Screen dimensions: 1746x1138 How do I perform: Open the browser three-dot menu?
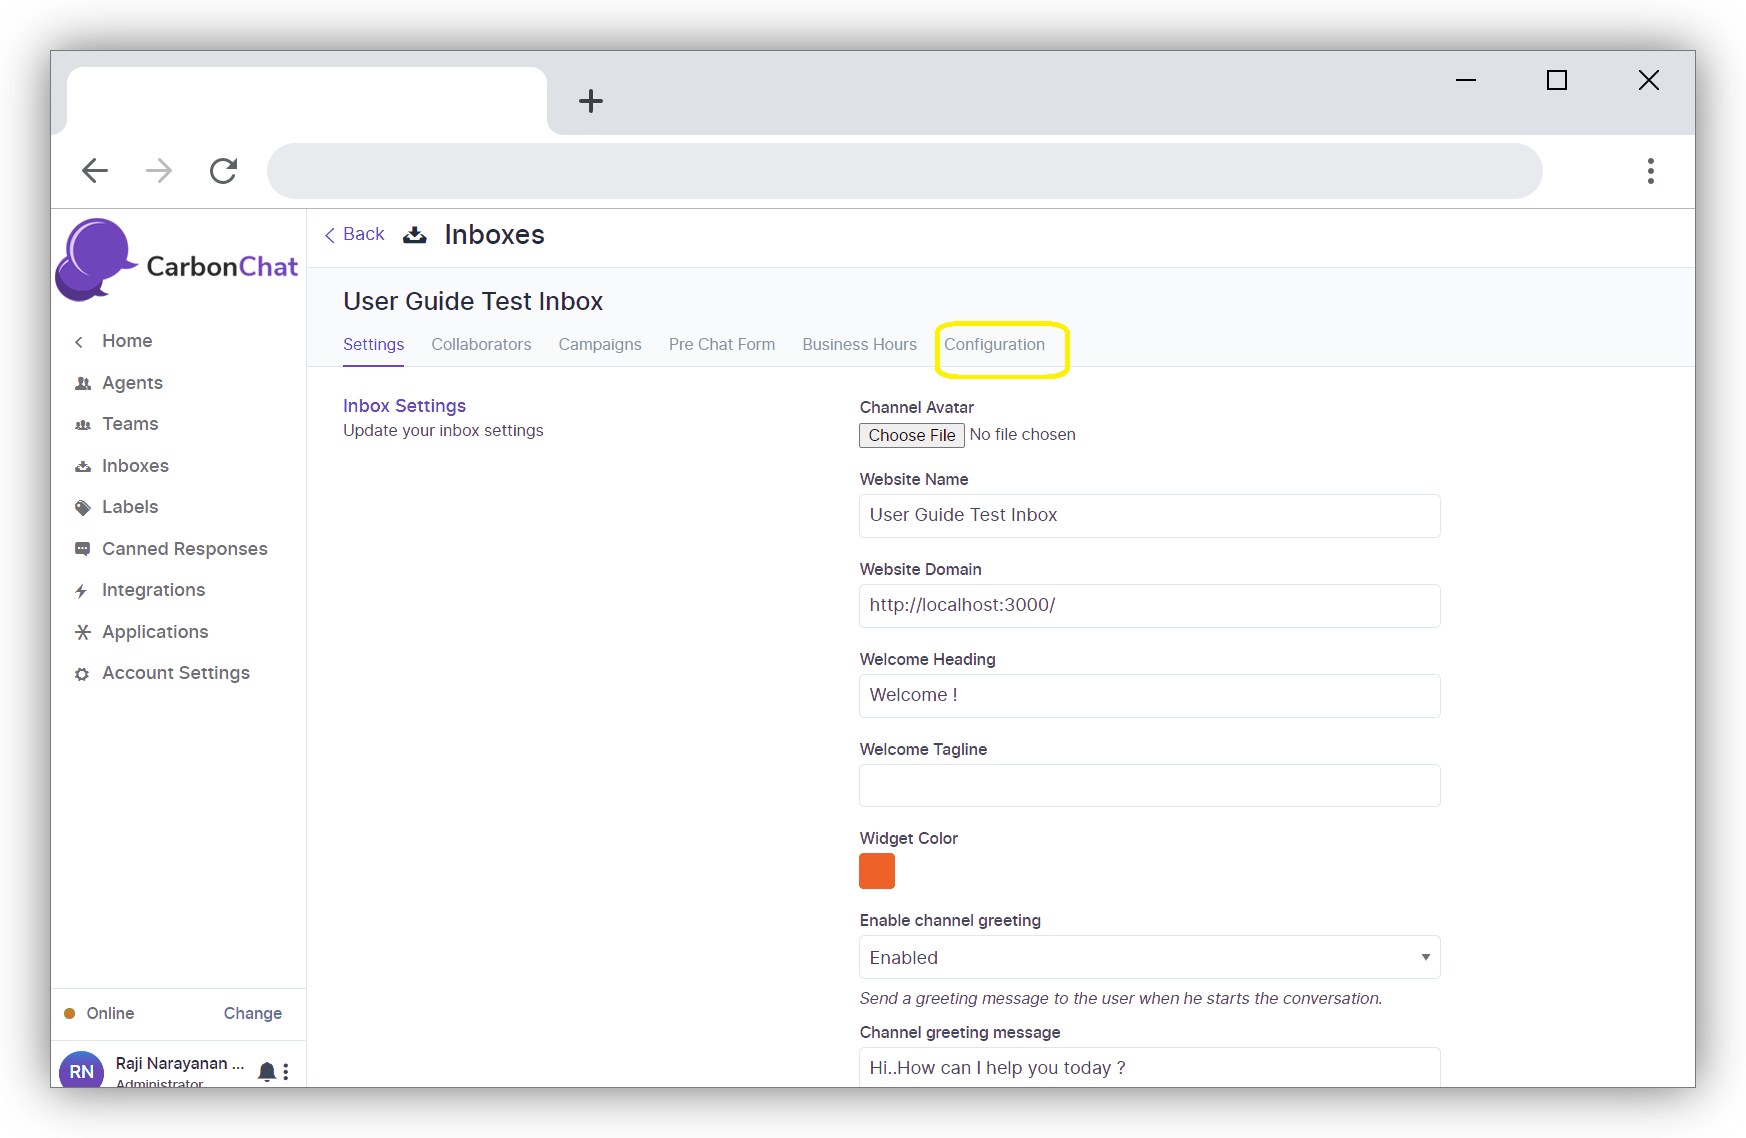[x=1650, y=171]
